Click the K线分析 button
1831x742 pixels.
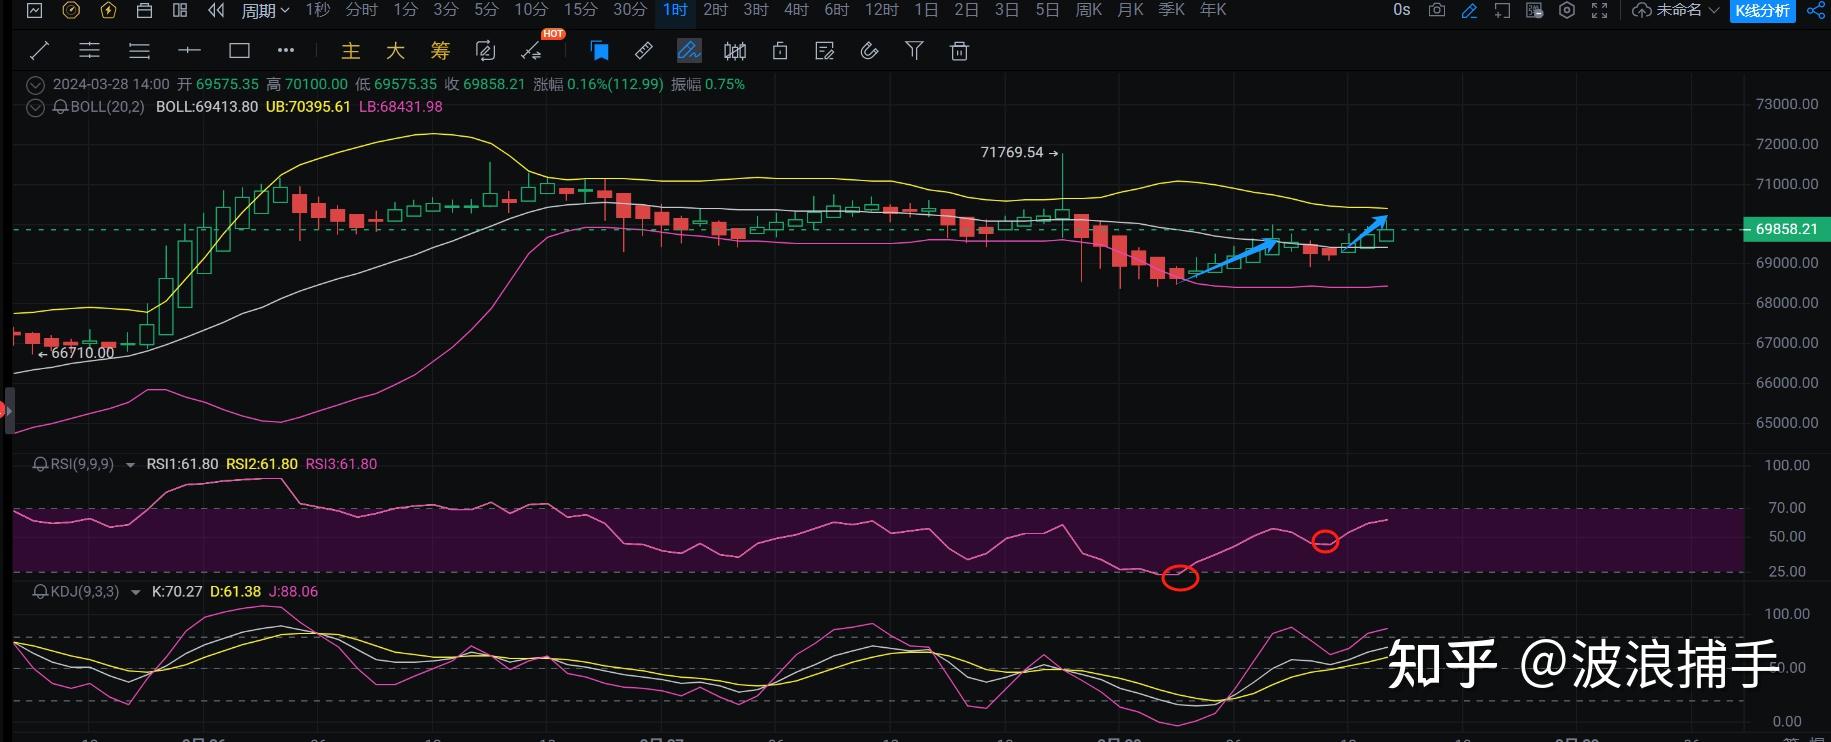pyautogui.click(x=1762, y=10)
